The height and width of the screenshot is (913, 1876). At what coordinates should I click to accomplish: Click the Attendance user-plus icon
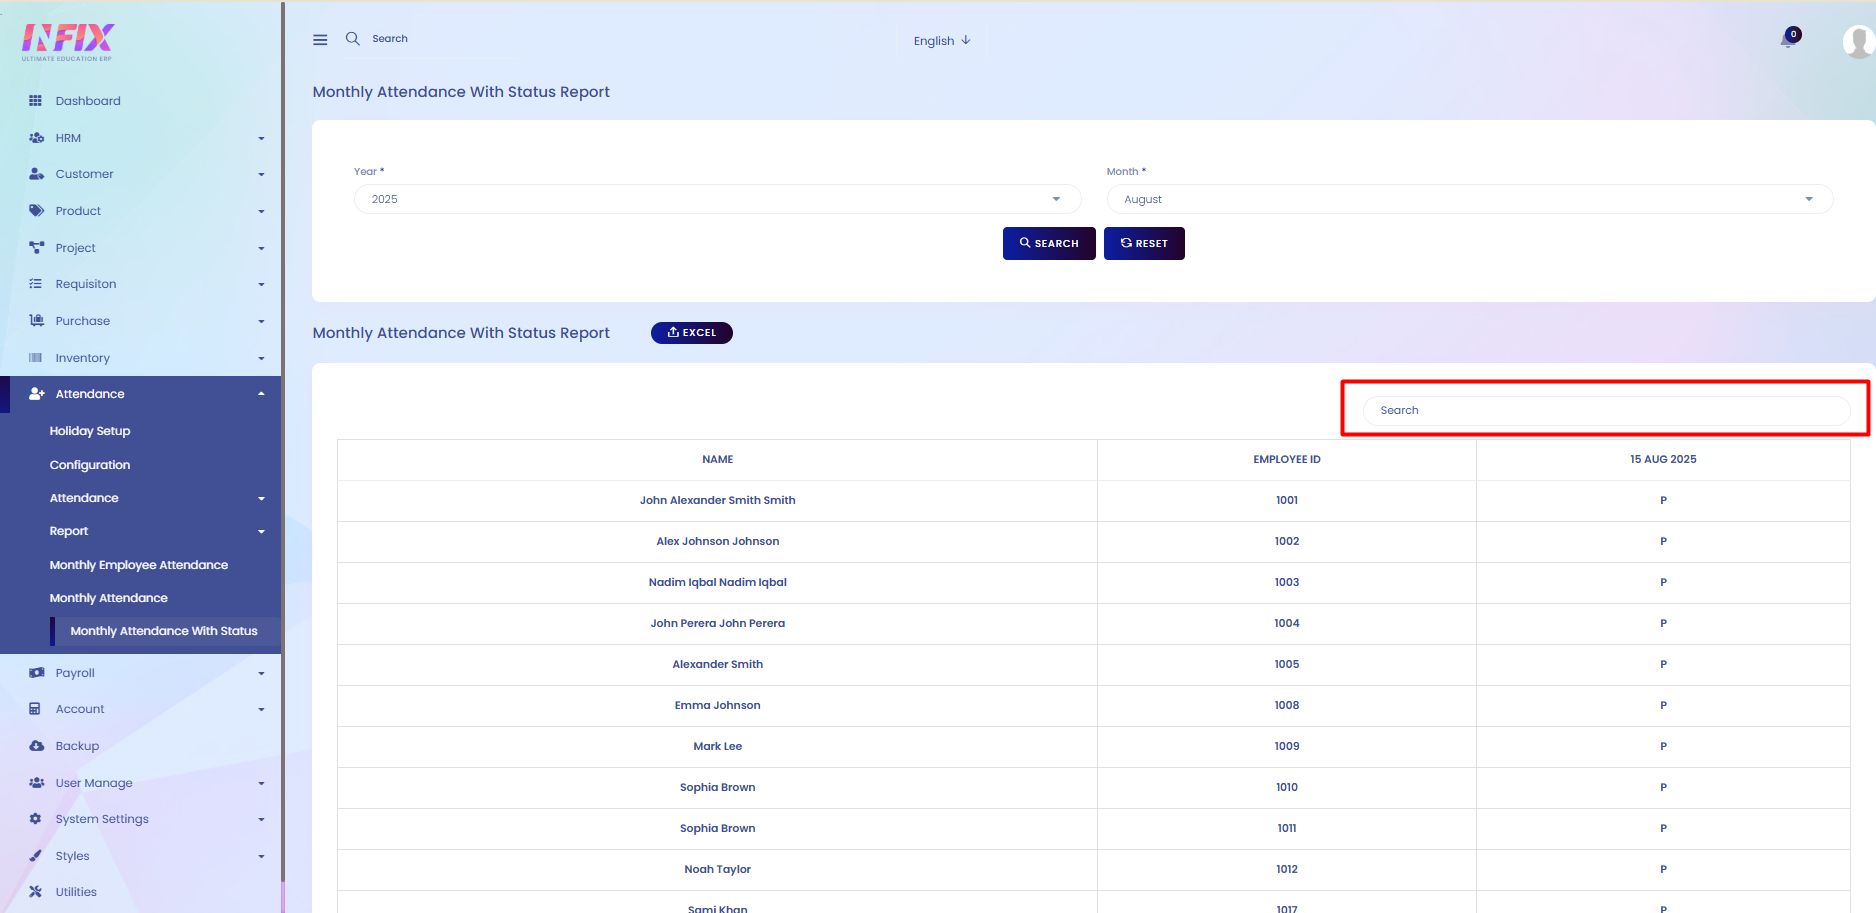tap(36, 394)
